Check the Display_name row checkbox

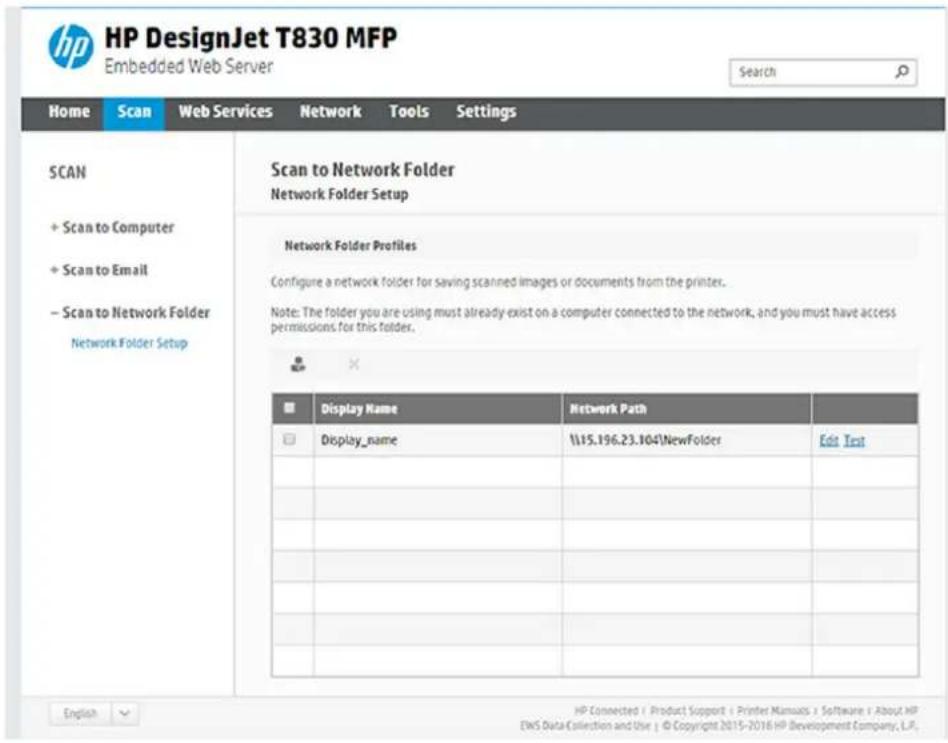(x=290, y=439)
